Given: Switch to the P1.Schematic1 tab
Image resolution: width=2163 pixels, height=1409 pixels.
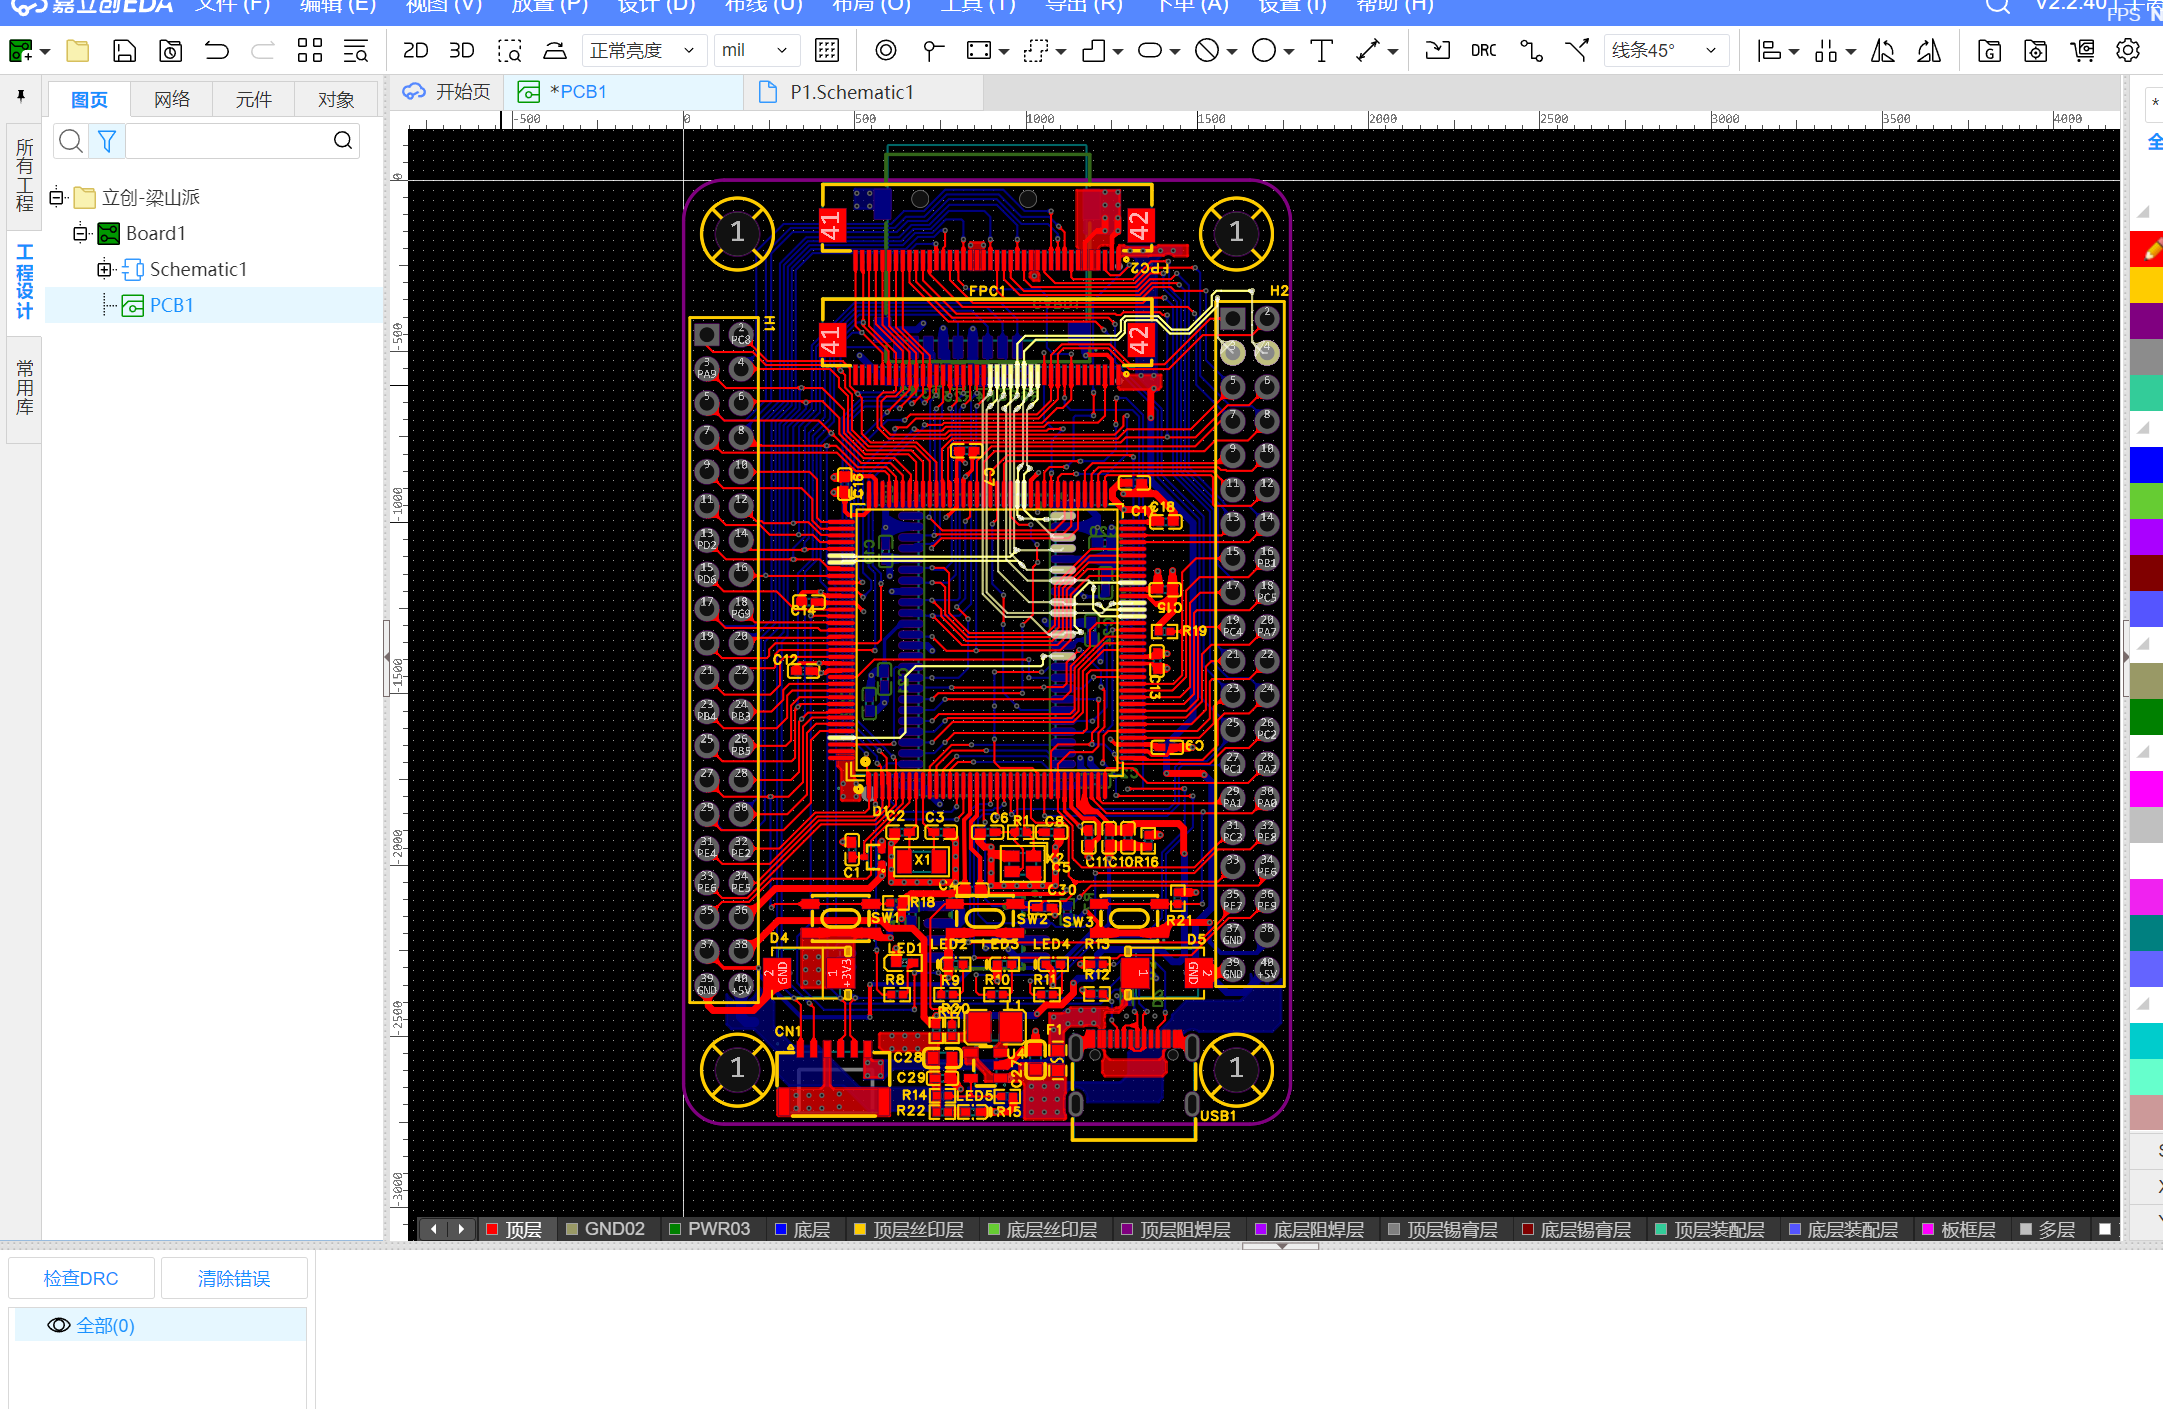Looking at the screenshot, I should click(x=850, y=92).
